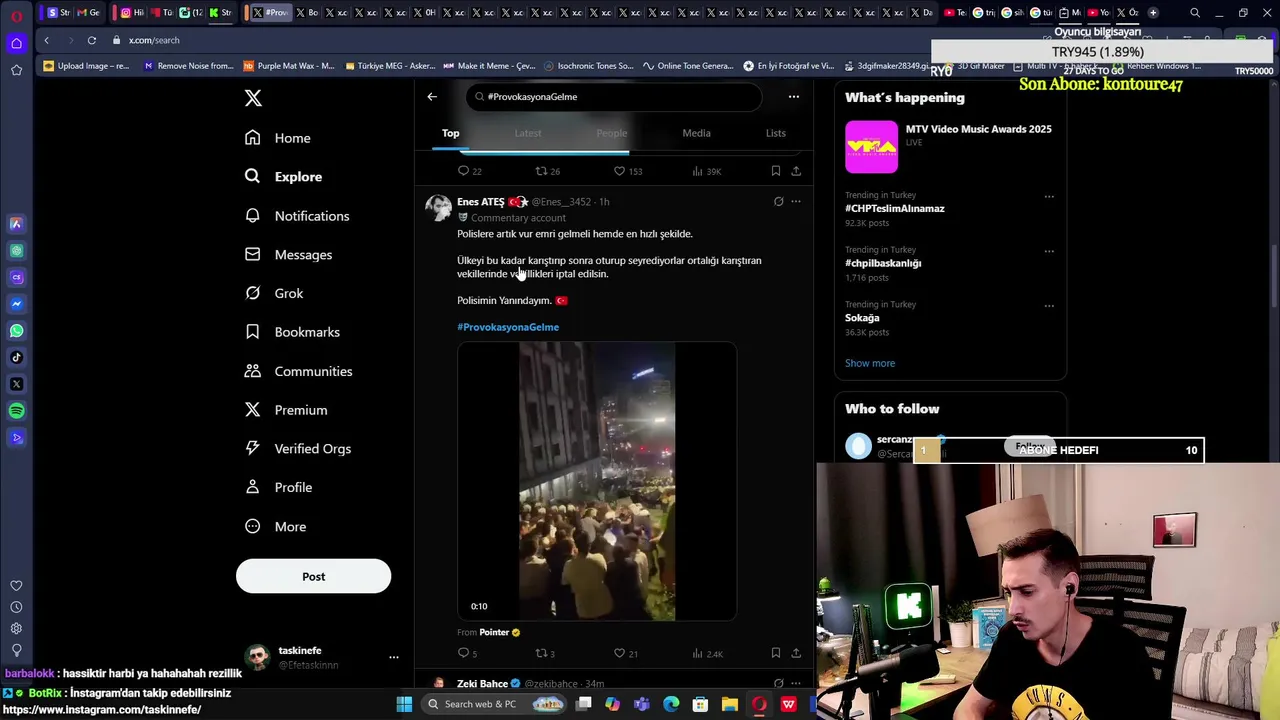Image resolution: width=1280 pixels, height=720 pixels.
Task: Open Microsoft Edge from taskbar
Action: 671,704
